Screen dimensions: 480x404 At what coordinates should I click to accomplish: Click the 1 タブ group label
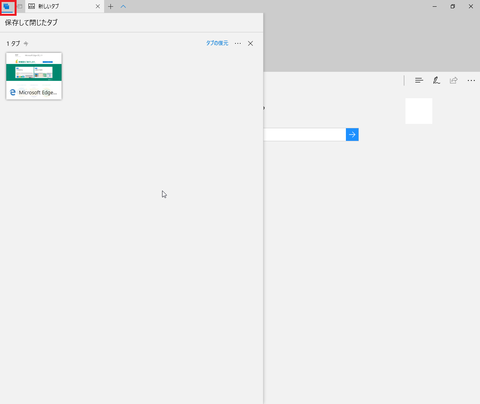(13, 44)
